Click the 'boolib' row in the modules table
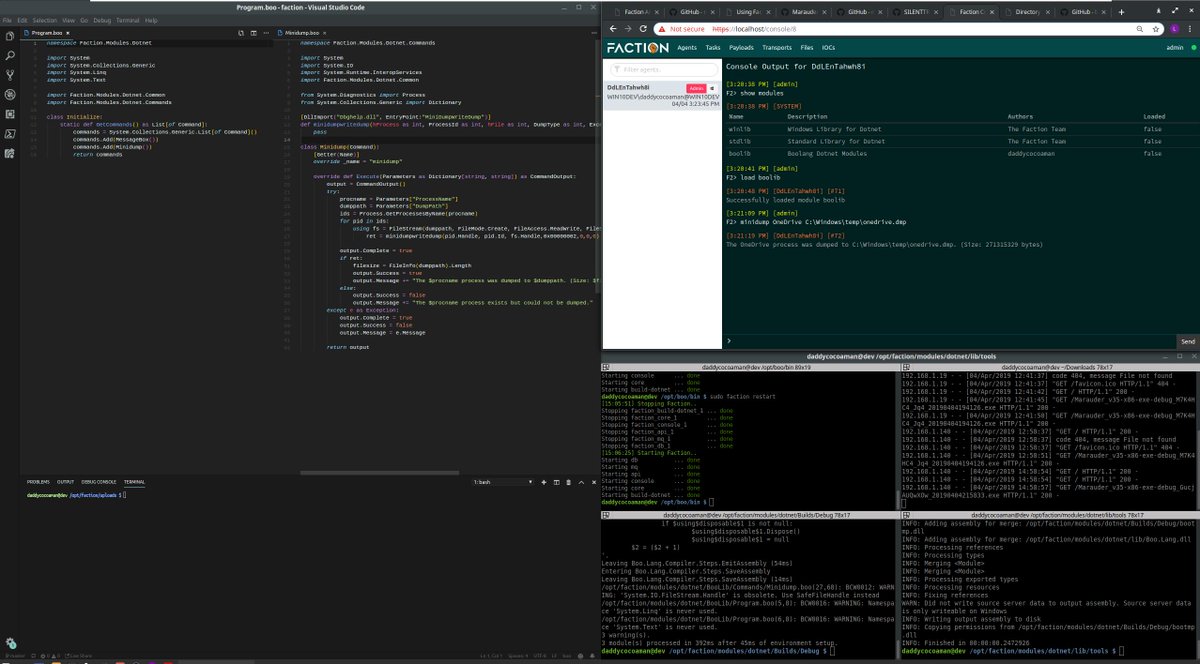Viewport: 1200px width, 664px height. click(x=960, y=154)
